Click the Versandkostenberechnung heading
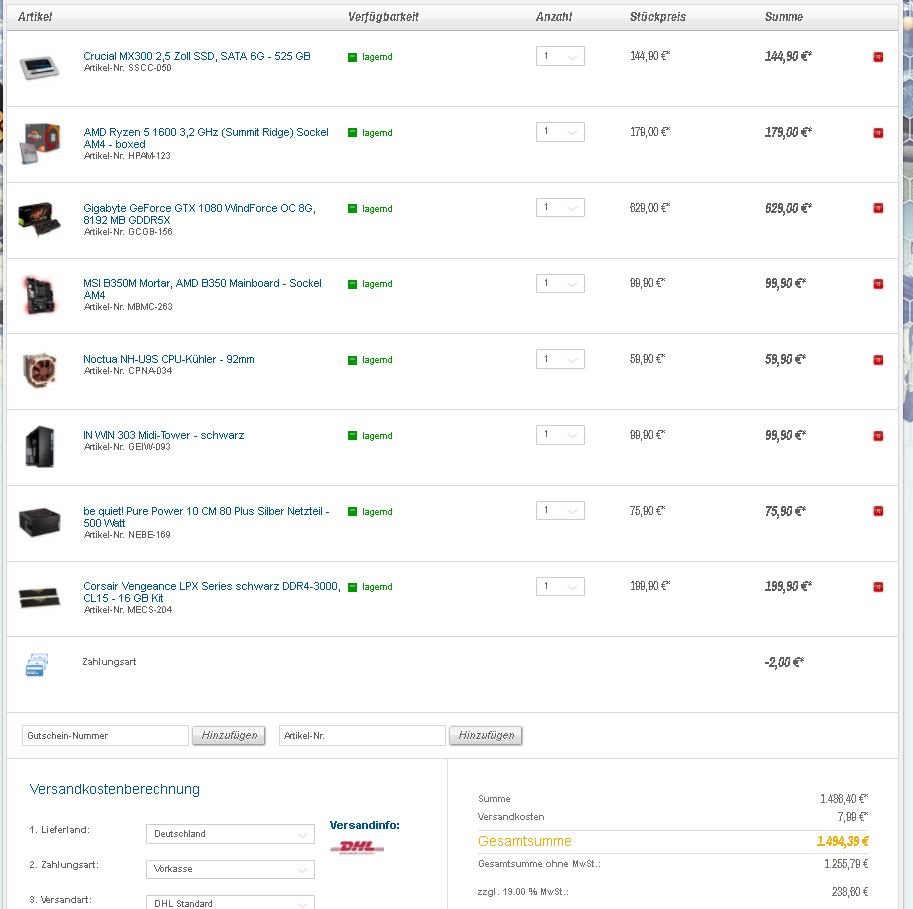The width and height of the screenshot is (913, 909). 115,789
